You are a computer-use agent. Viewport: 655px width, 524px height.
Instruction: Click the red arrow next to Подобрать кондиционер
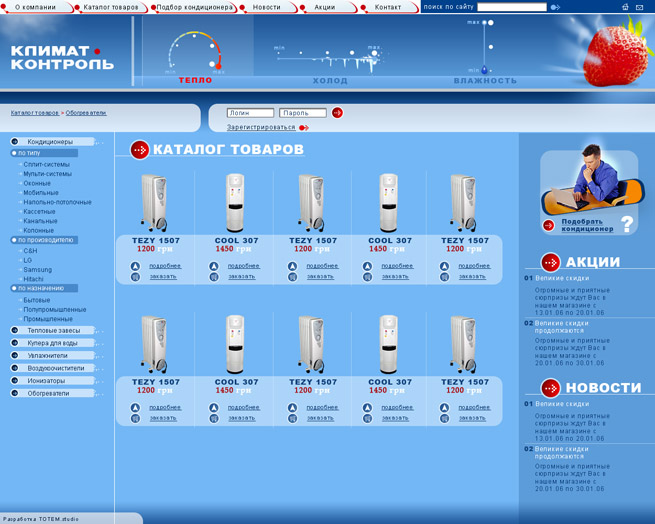[549, 224]
